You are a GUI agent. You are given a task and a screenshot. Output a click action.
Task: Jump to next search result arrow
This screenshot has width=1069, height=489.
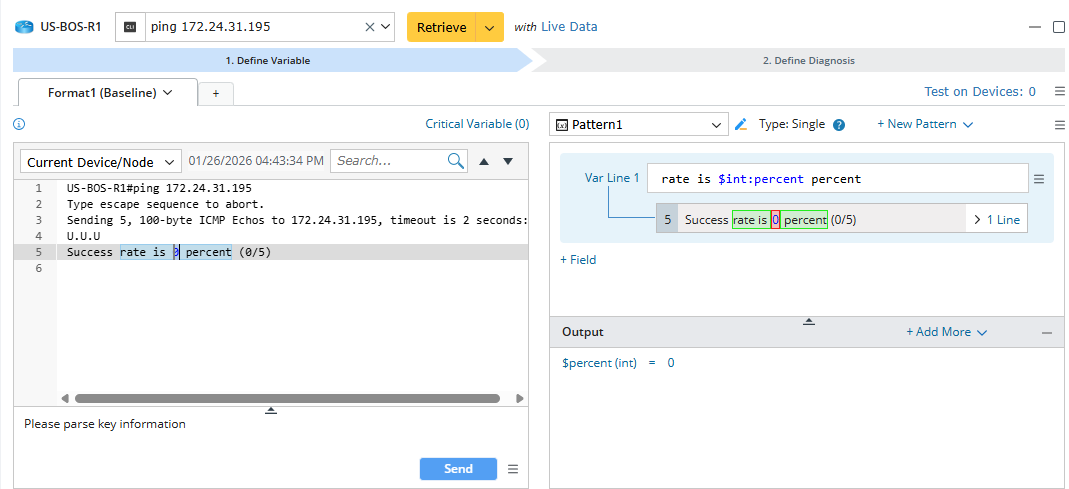point(508,161)
